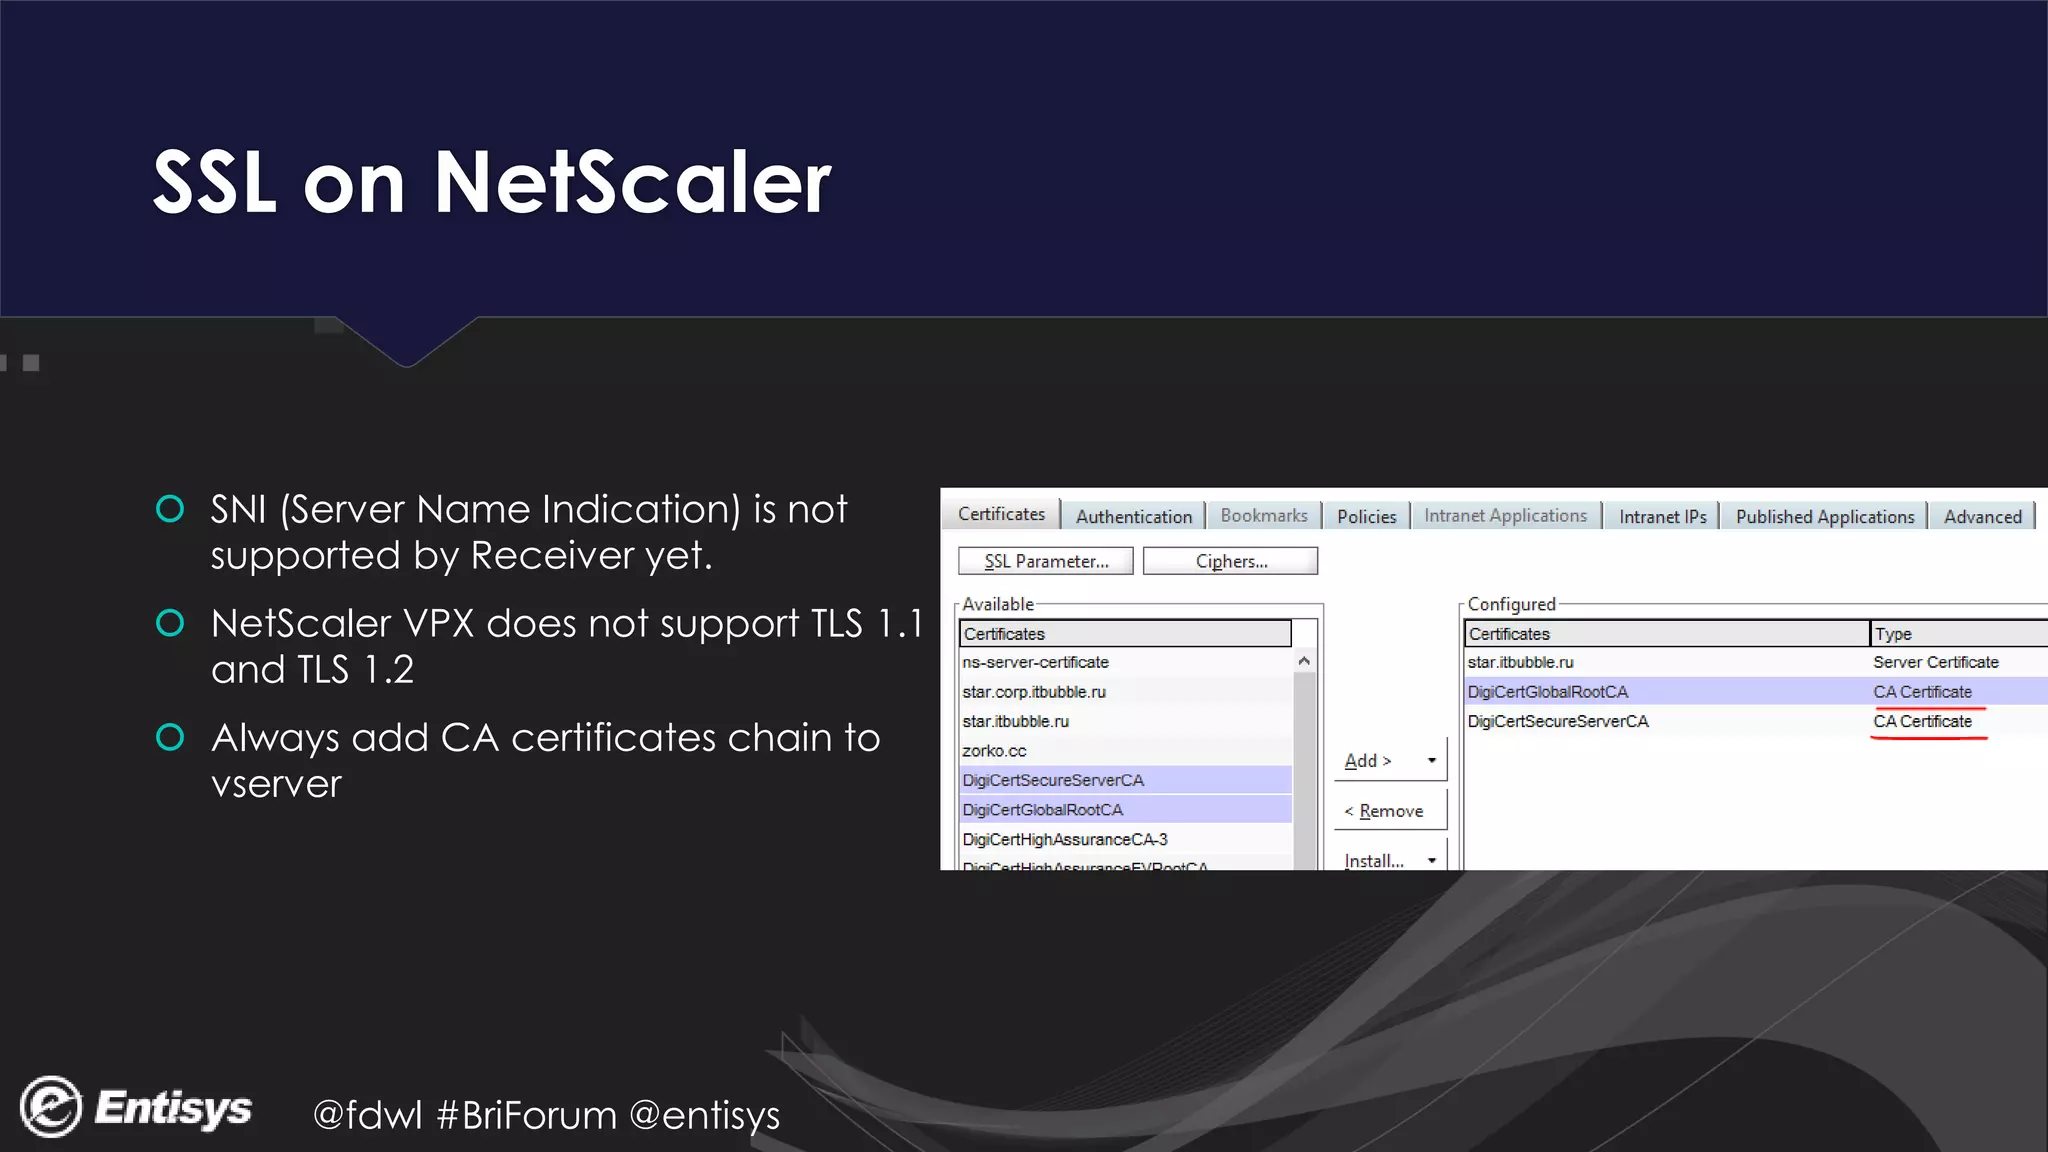
Task: Click the Install... button
Action: tap(1373, 860)
